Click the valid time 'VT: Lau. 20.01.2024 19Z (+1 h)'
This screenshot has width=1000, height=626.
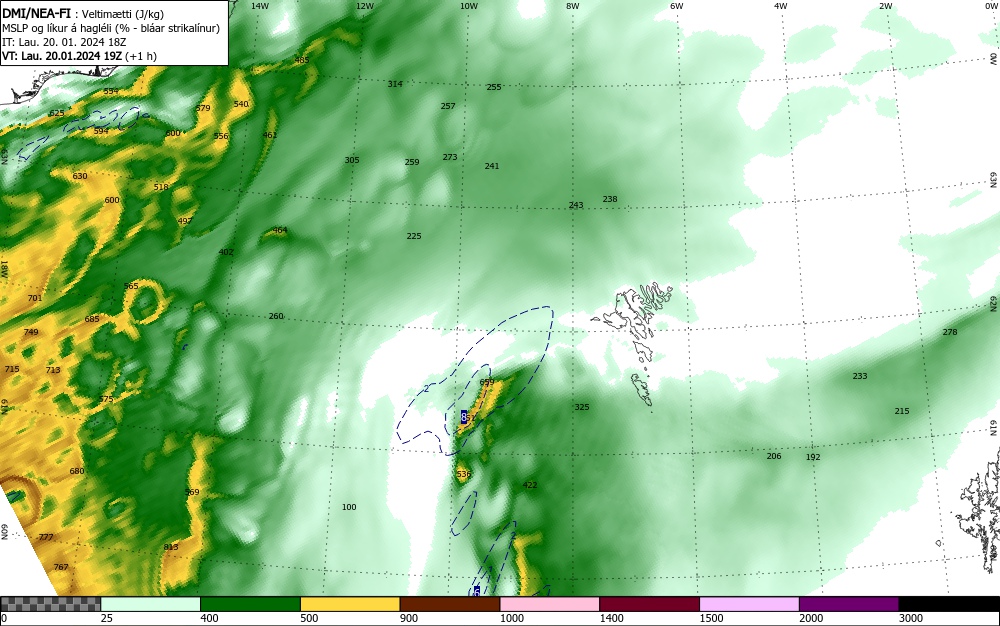[x=79, y=56]
